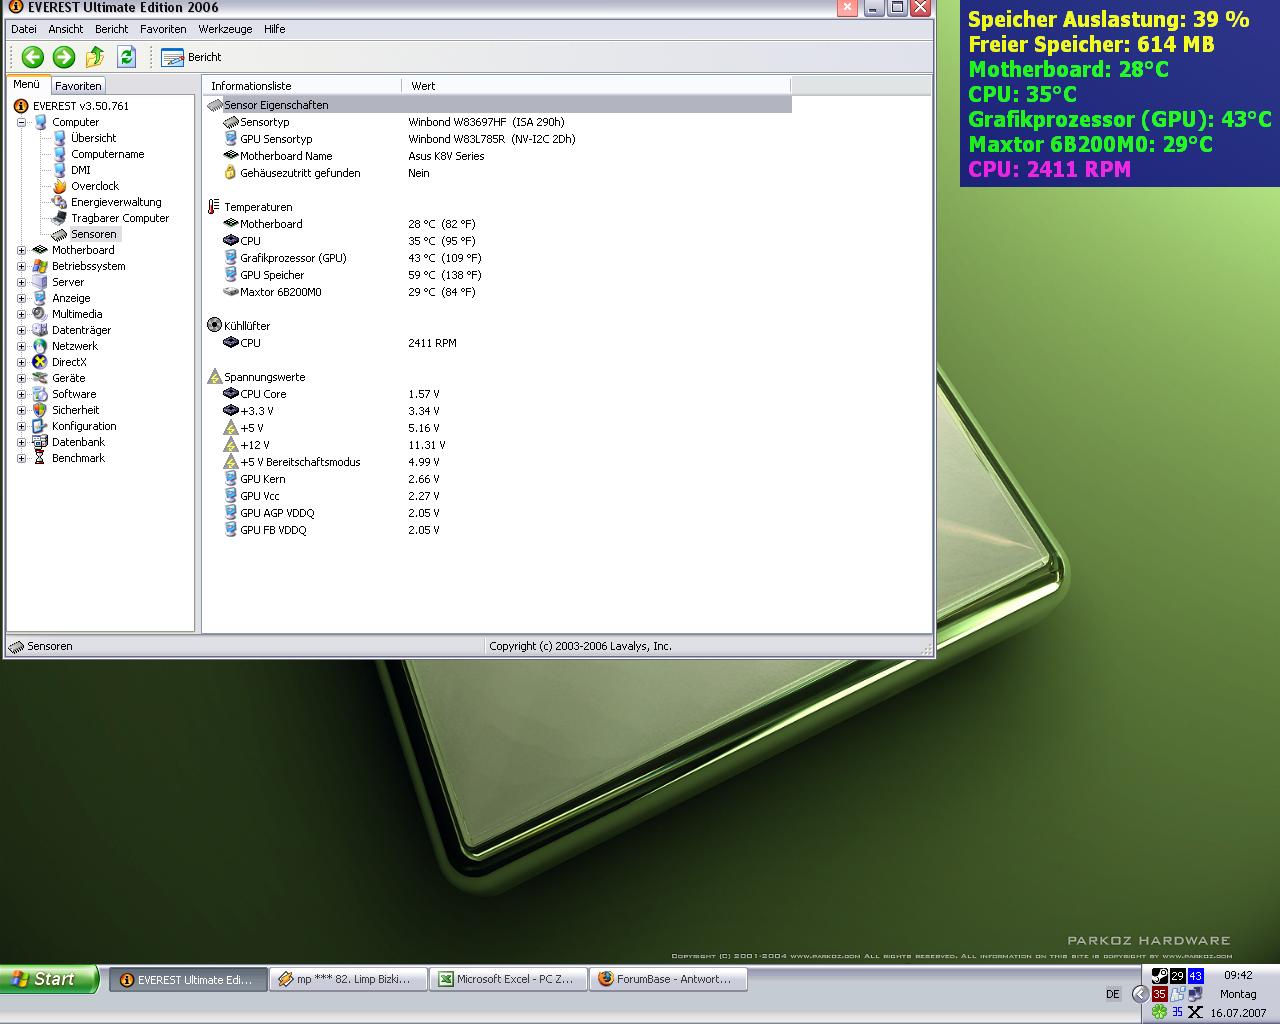Open the Windows Start button
The image size is (1280, 1024).
(49, 979)
